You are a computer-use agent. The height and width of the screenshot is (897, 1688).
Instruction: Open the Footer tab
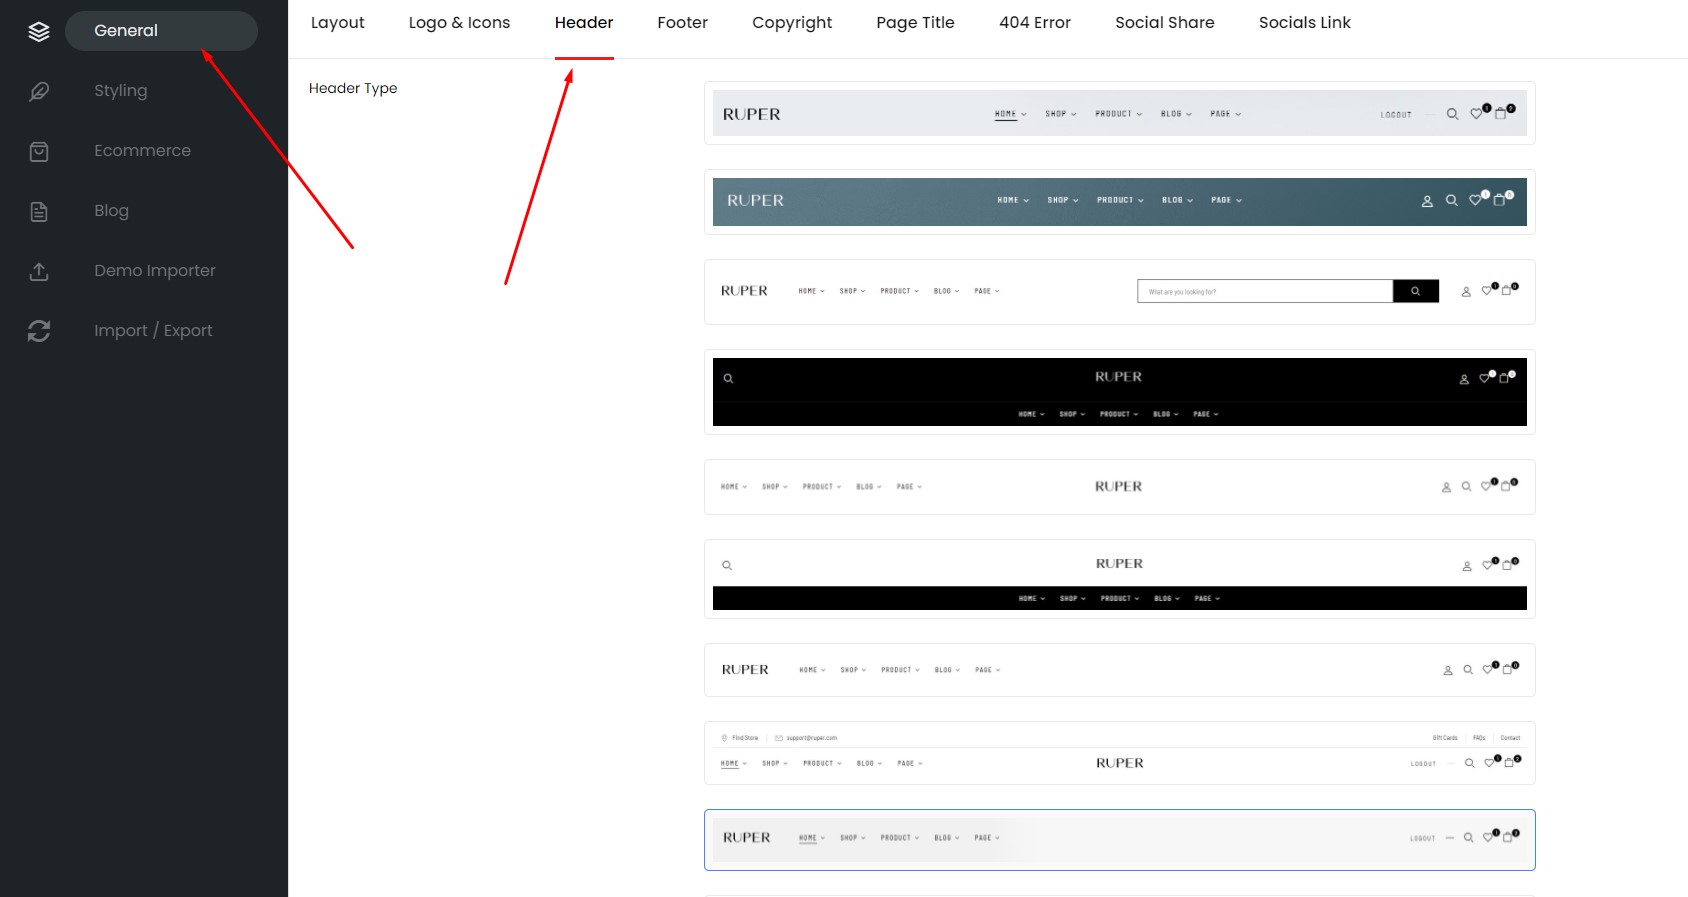[x=683, y=23]
